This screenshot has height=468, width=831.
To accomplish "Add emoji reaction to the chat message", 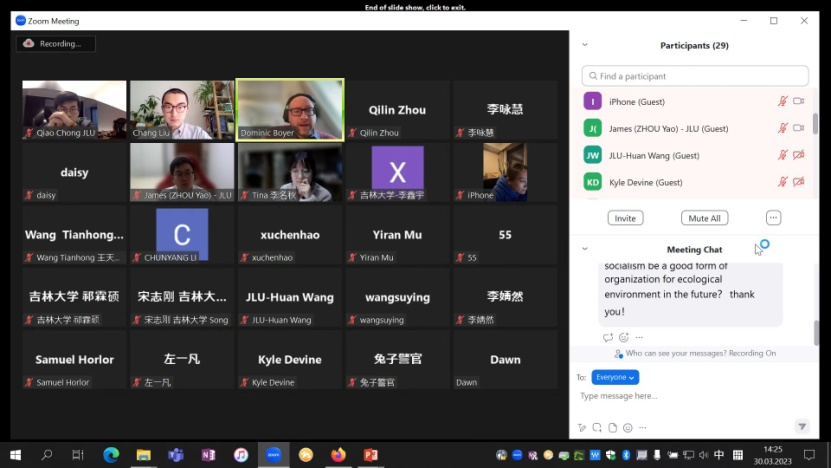I will pyautogui.click(x=623, y=338).
